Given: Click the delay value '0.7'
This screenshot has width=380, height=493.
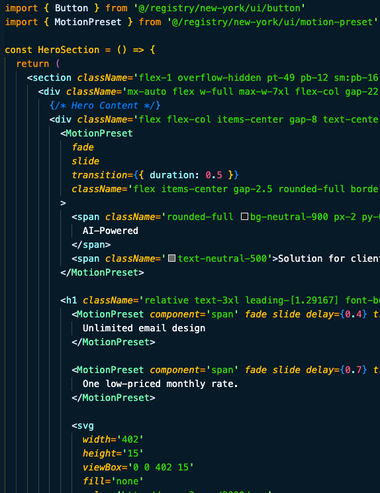Looking at the screenshot, I should click(x=353, y=370).
